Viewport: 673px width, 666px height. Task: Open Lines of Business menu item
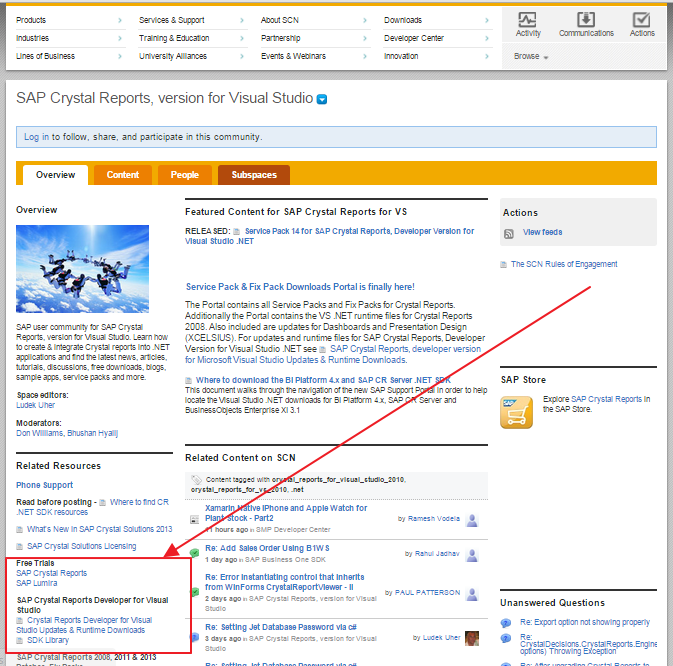click(45, 56)
